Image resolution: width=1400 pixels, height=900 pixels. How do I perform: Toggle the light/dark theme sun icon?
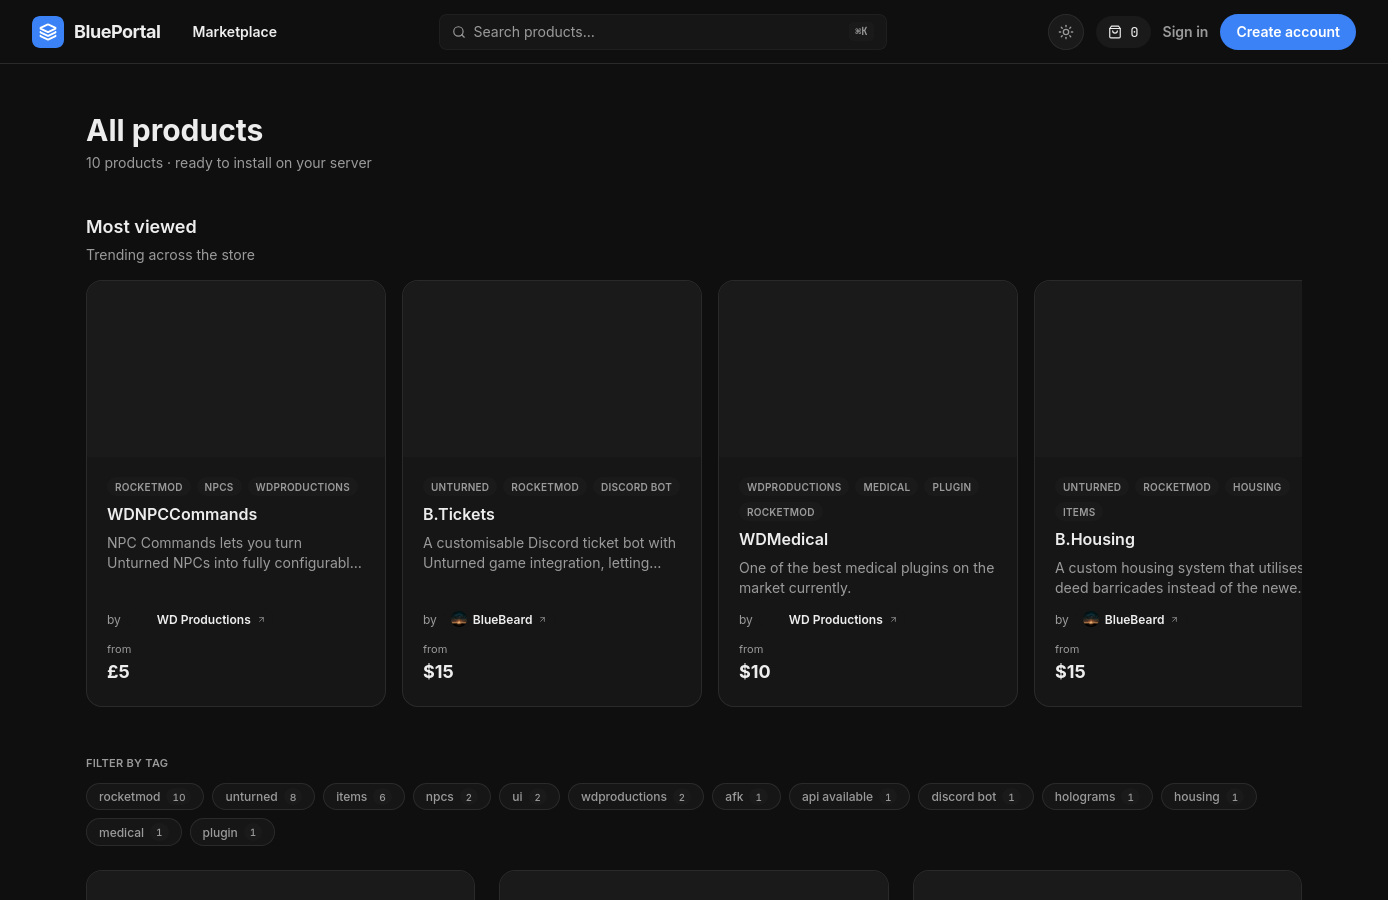coord(1066,32)
